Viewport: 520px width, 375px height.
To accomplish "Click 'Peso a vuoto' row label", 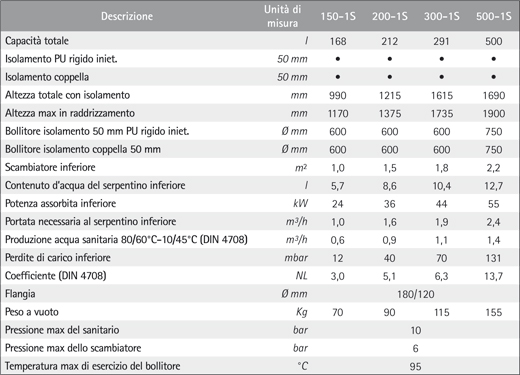I will pos(32,312).
